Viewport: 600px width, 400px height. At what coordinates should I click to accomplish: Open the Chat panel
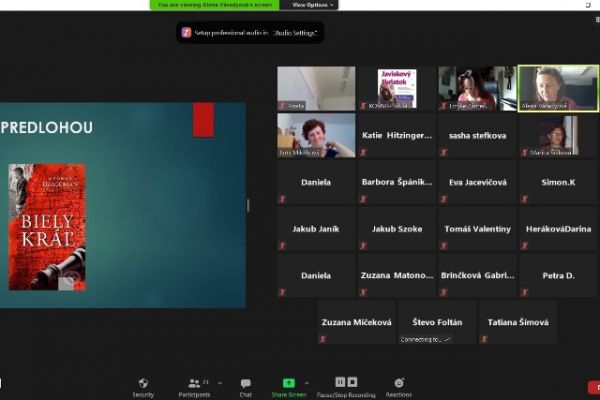[x=245, y=384]
